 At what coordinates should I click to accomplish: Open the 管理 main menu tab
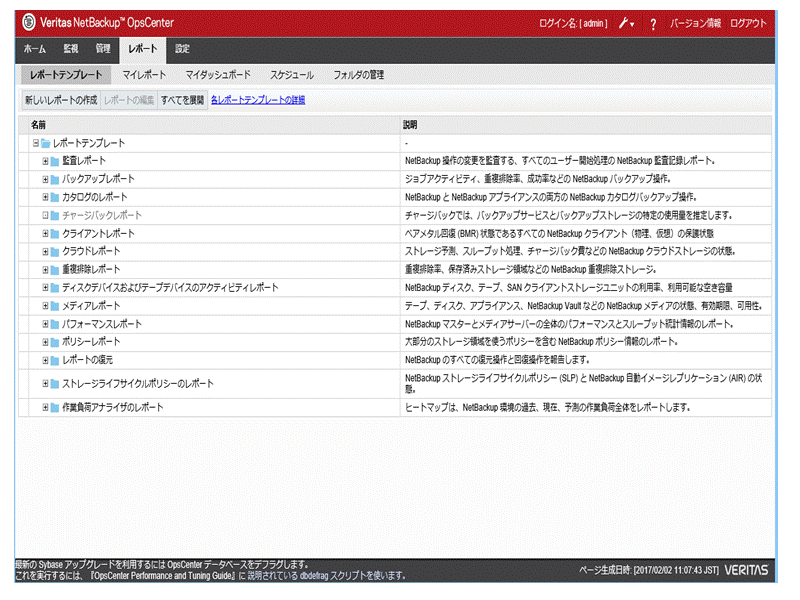[x=103, y=49]
